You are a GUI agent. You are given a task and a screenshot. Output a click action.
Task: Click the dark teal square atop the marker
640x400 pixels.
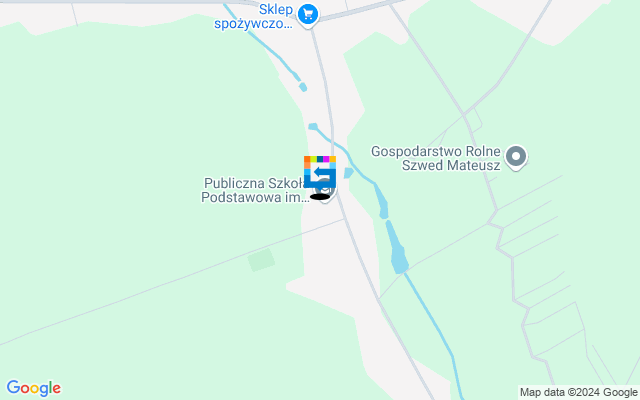320,159
